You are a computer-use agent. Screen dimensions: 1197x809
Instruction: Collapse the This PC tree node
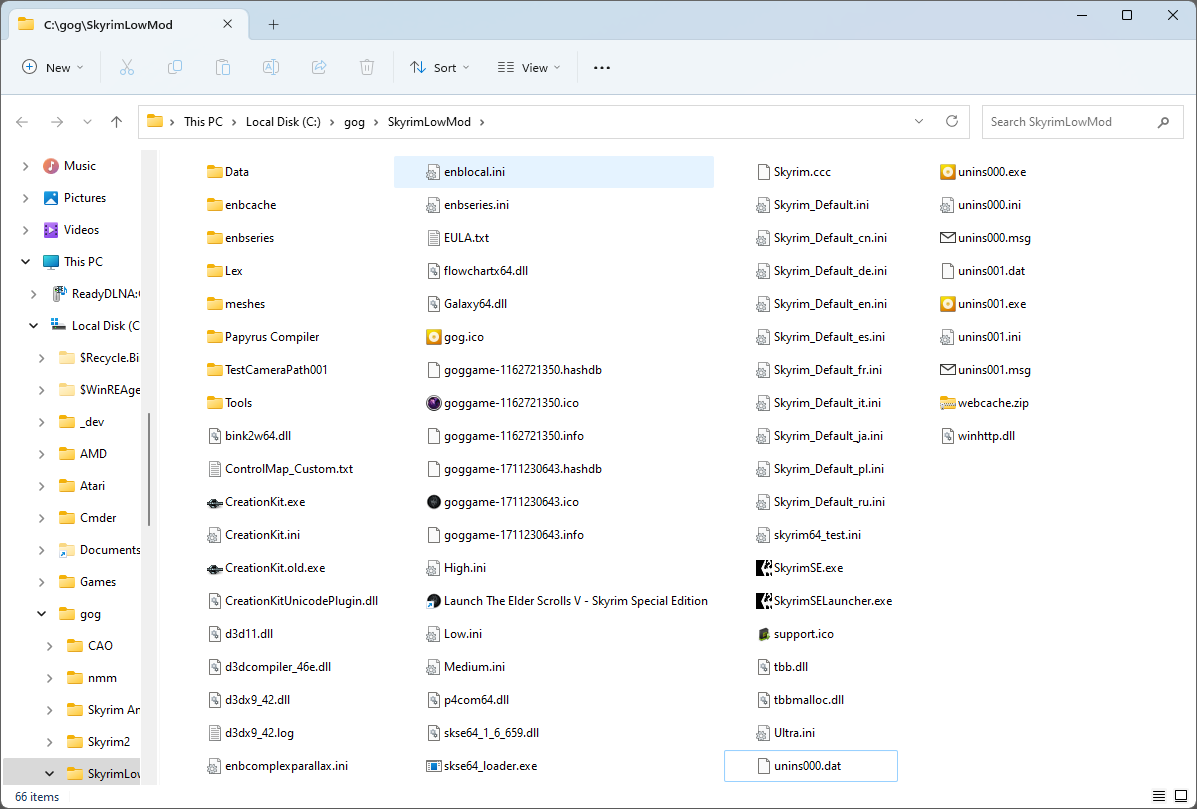click(x=26, y=262)
